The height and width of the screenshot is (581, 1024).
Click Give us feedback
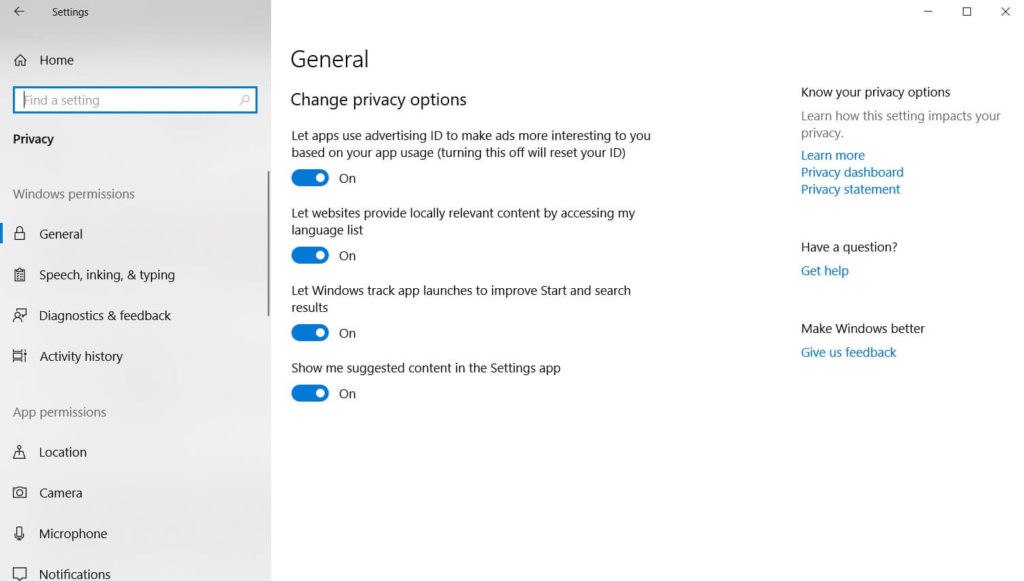coord(848,352)
